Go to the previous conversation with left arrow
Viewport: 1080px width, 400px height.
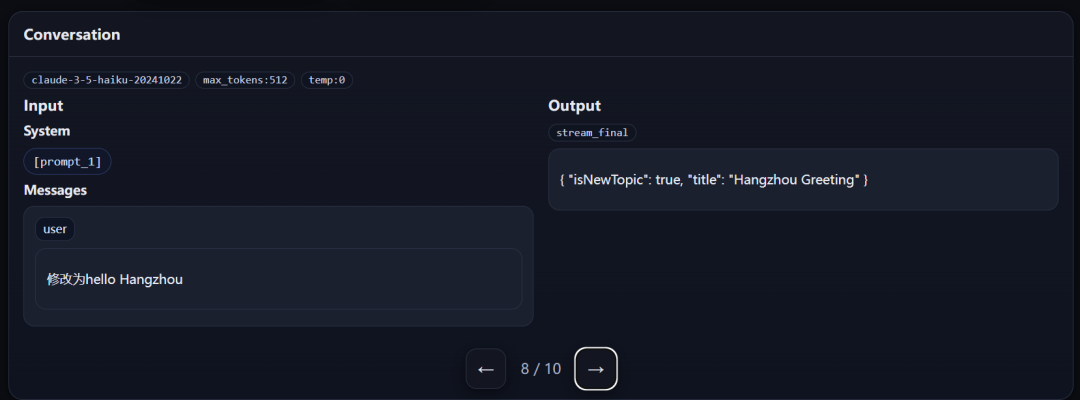pos(486,368)
